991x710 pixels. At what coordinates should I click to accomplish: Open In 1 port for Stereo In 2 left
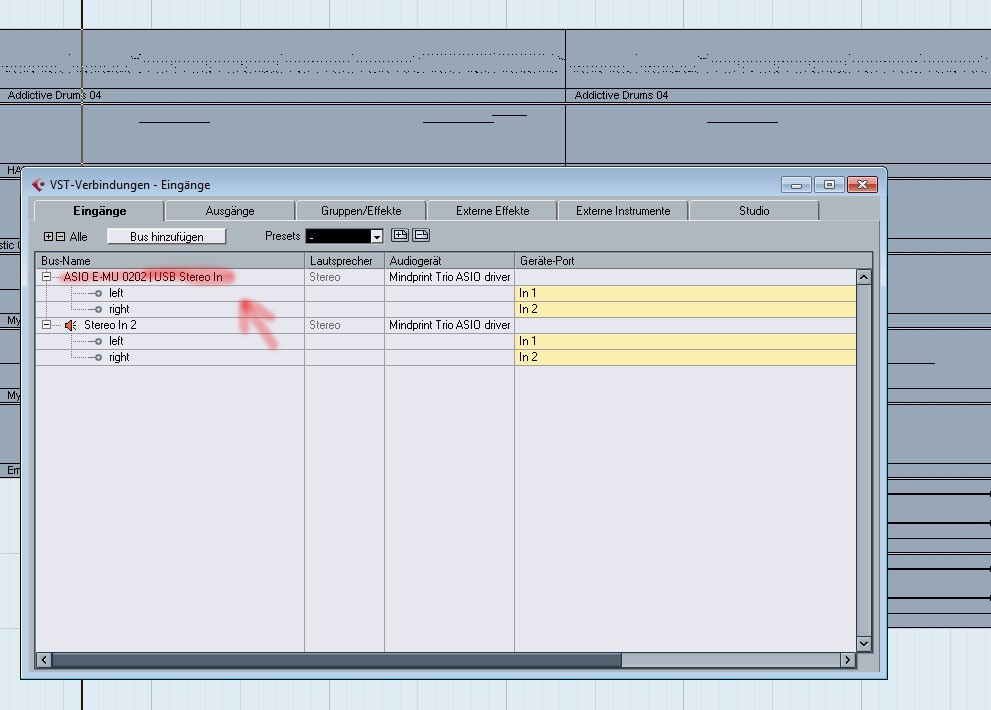pyautogui.click(x=686, y=341)
